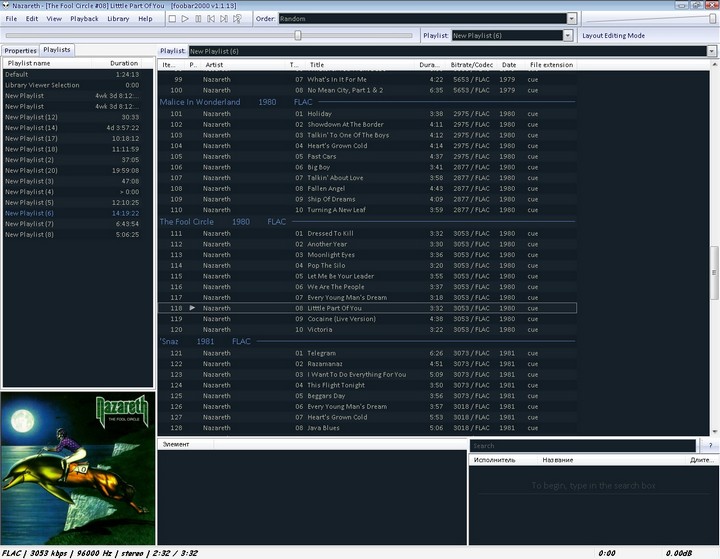Screen dimensions: 720x559
Task: Select the Cocaine (Live Version) track
Action: pyautogui.click(x=342, y=319)
